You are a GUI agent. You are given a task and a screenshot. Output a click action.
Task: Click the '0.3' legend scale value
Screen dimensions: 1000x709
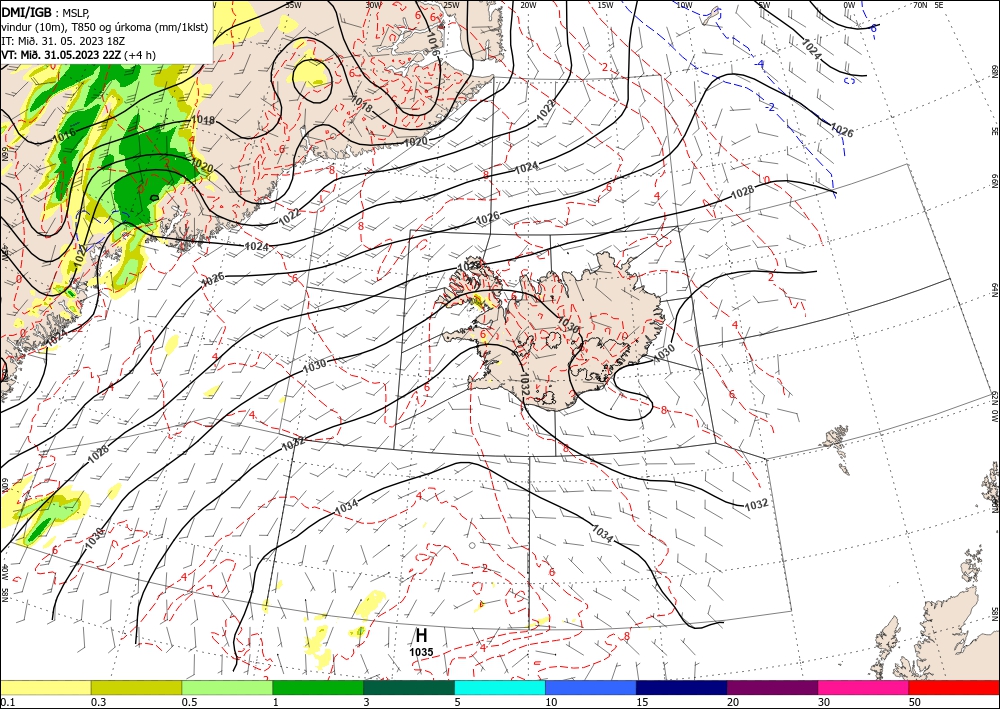point(98,701)
